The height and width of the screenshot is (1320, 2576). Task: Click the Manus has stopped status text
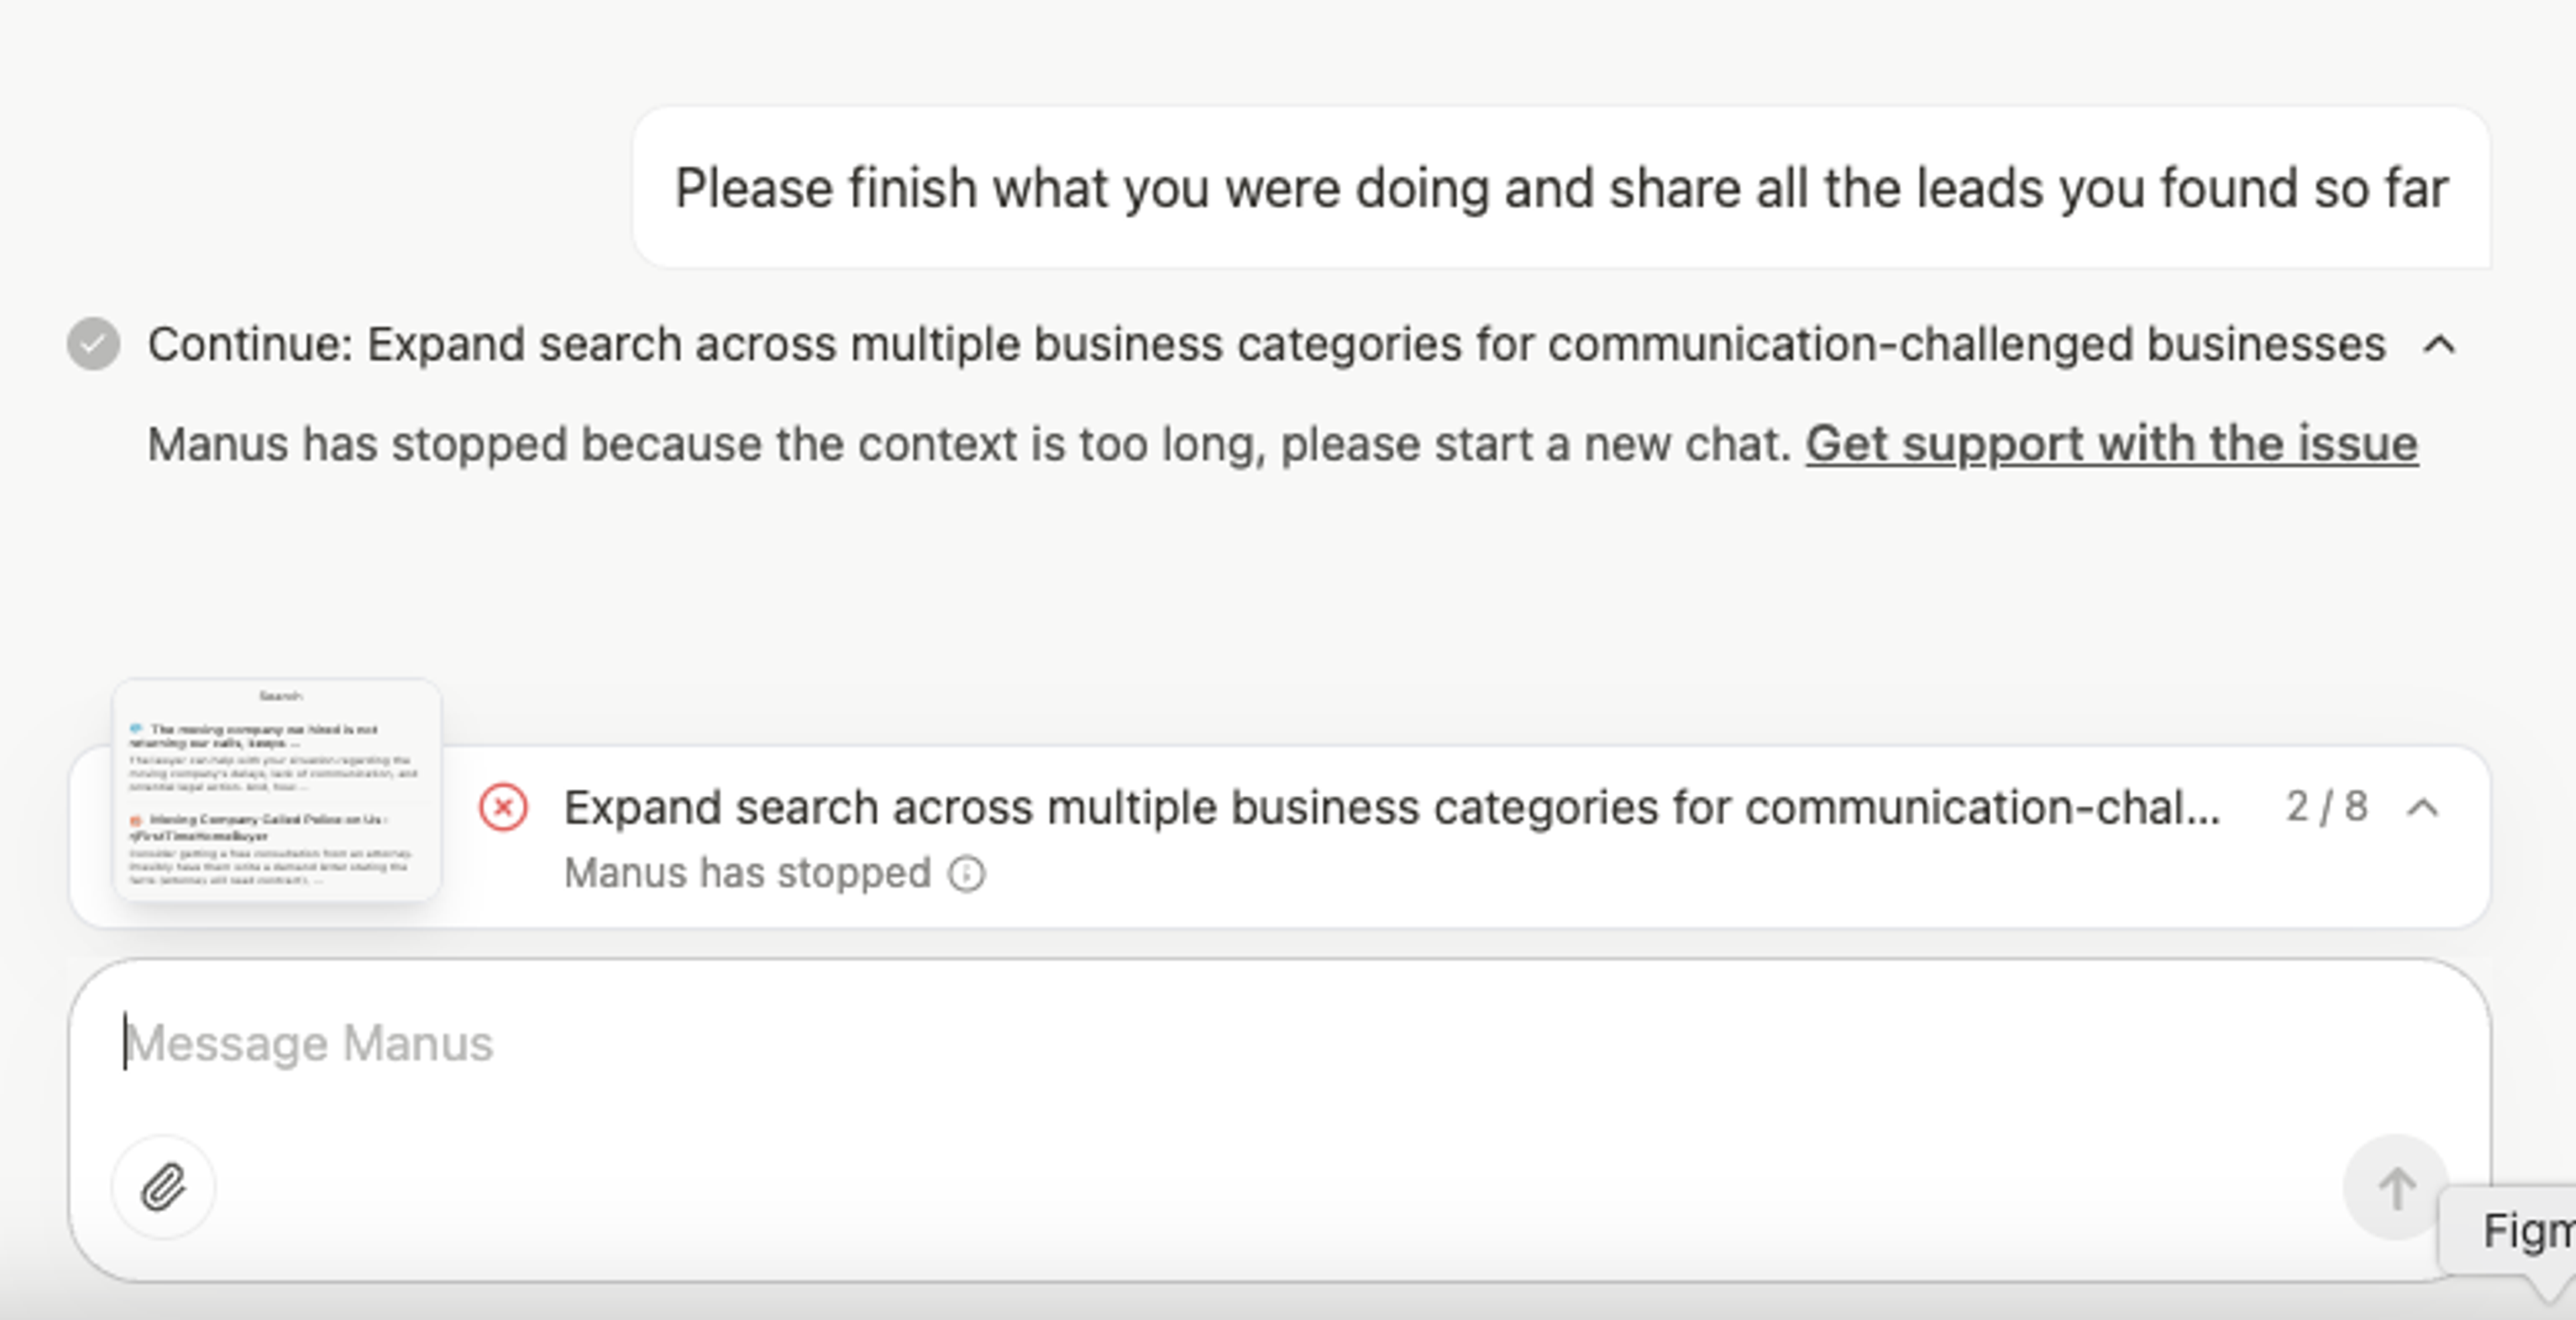(747, 874)
